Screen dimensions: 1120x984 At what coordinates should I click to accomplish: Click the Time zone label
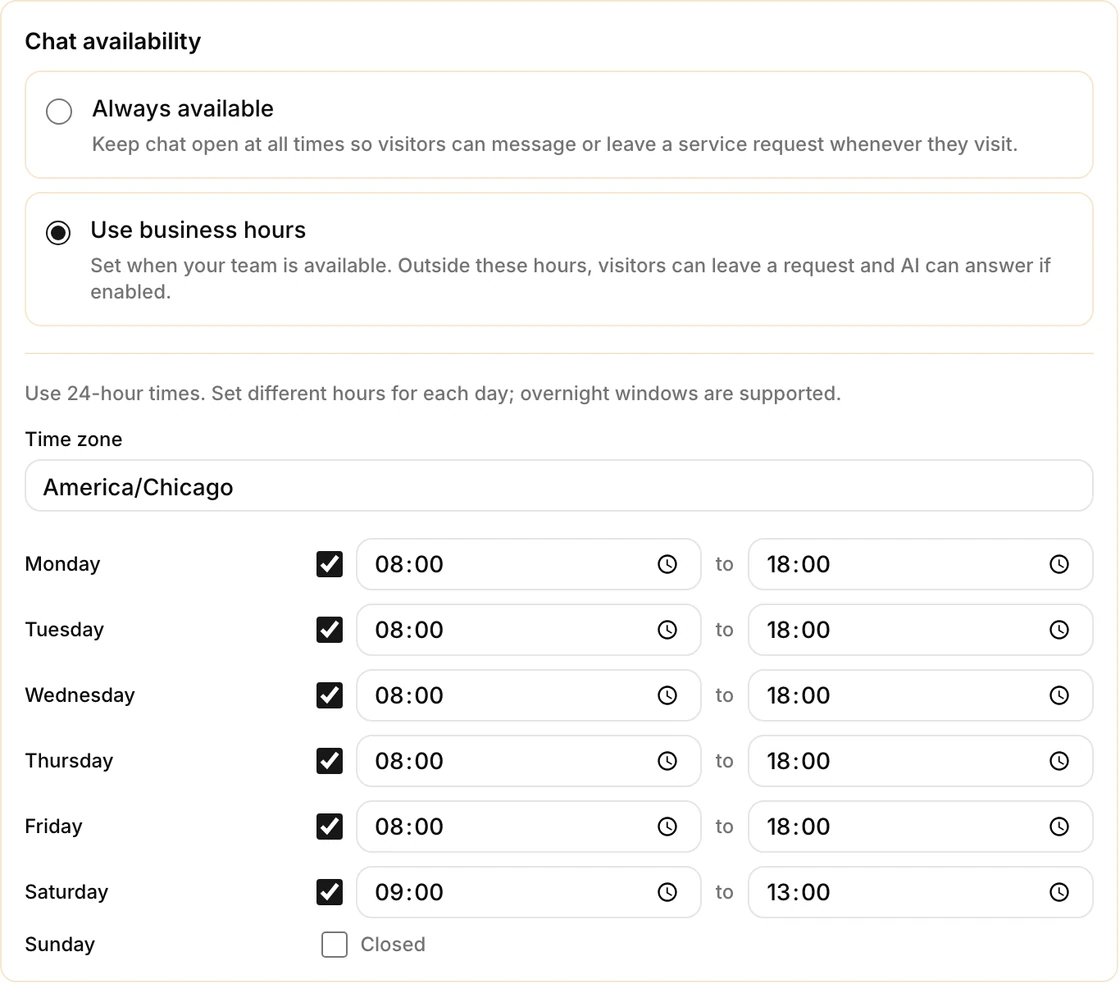coord(74,439)
